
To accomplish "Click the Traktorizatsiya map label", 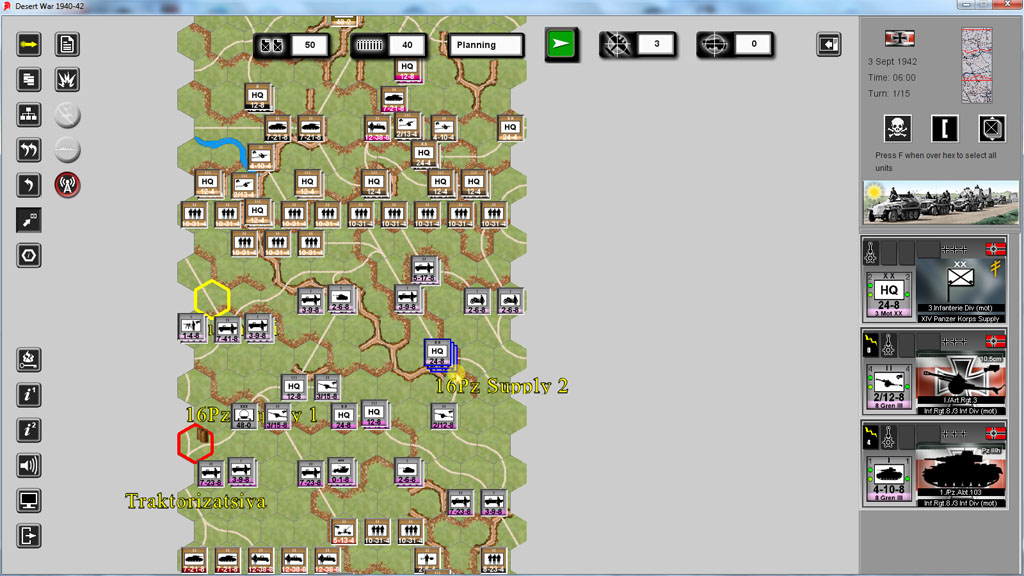I will 195,502.
